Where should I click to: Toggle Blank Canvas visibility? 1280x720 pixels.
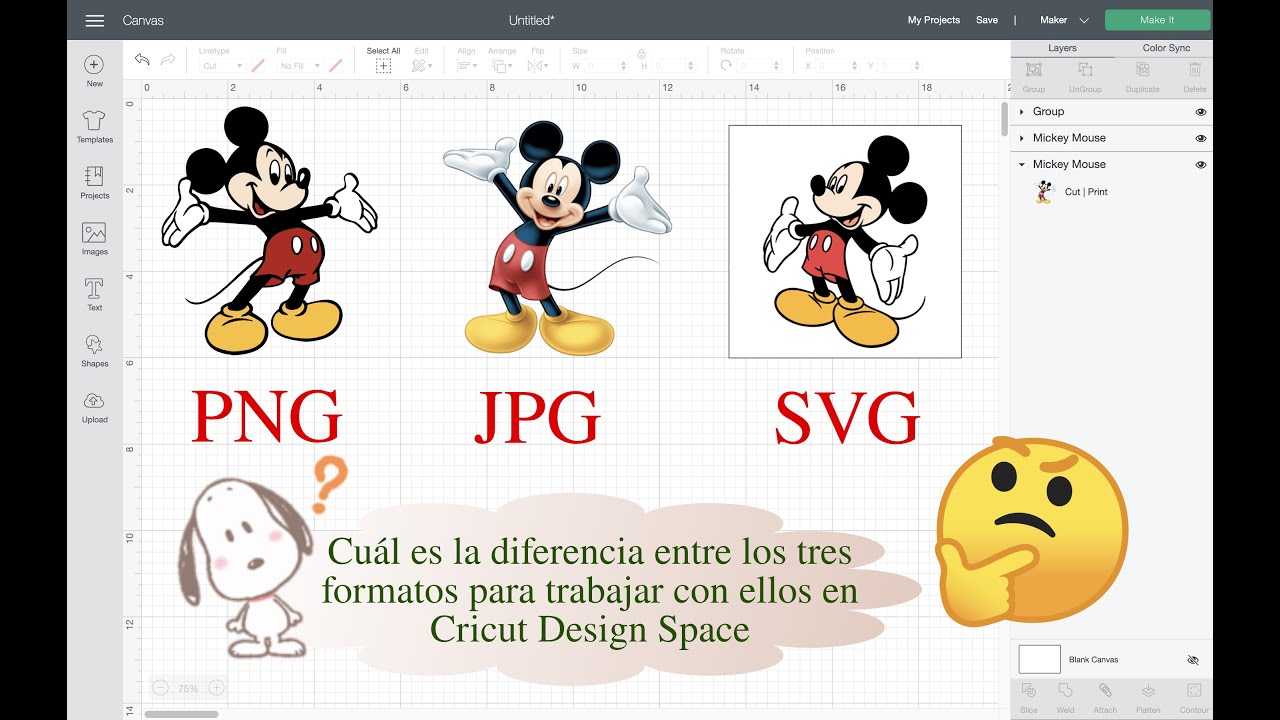click(x=1192, y=660)
